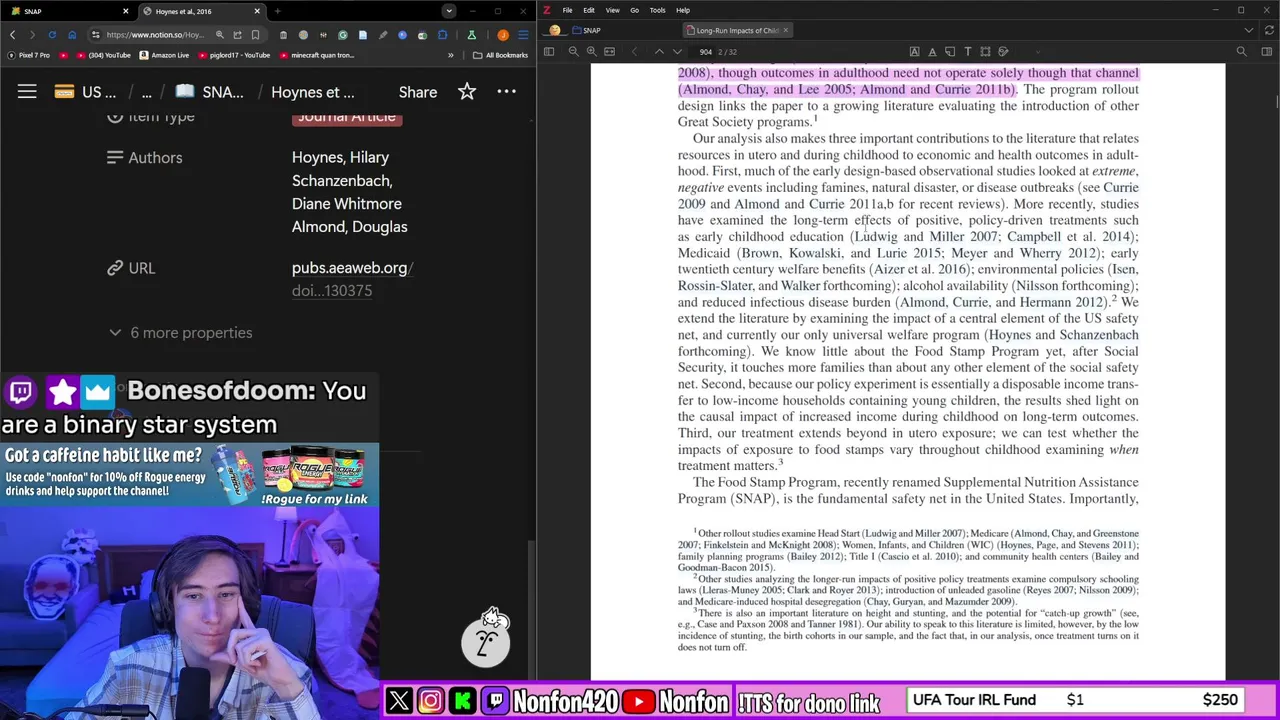Open SNA... breadcrumb in Notion
This screenshot has height=720, width=1280.
(210, 92)
